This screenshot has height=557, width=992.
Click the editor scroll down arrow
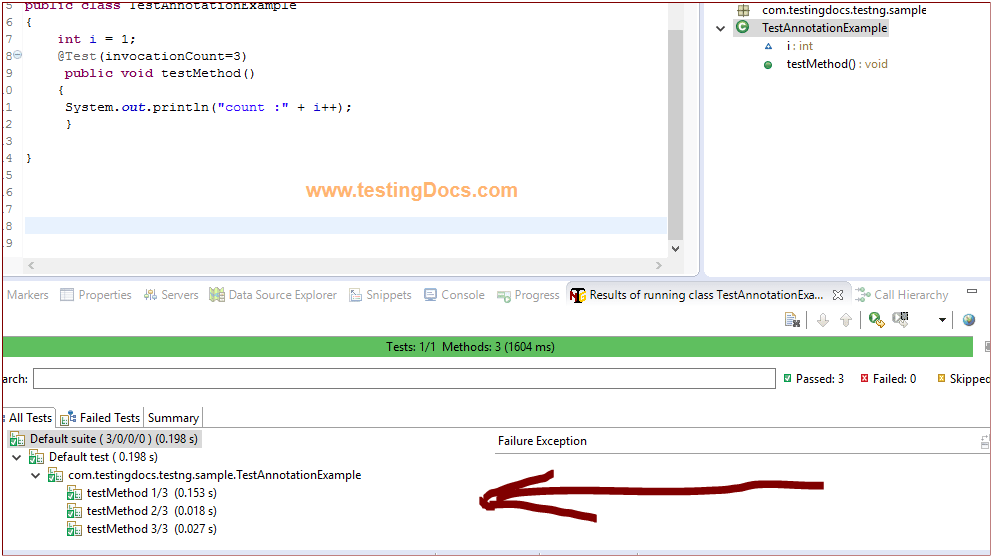[x=676, y=249]
